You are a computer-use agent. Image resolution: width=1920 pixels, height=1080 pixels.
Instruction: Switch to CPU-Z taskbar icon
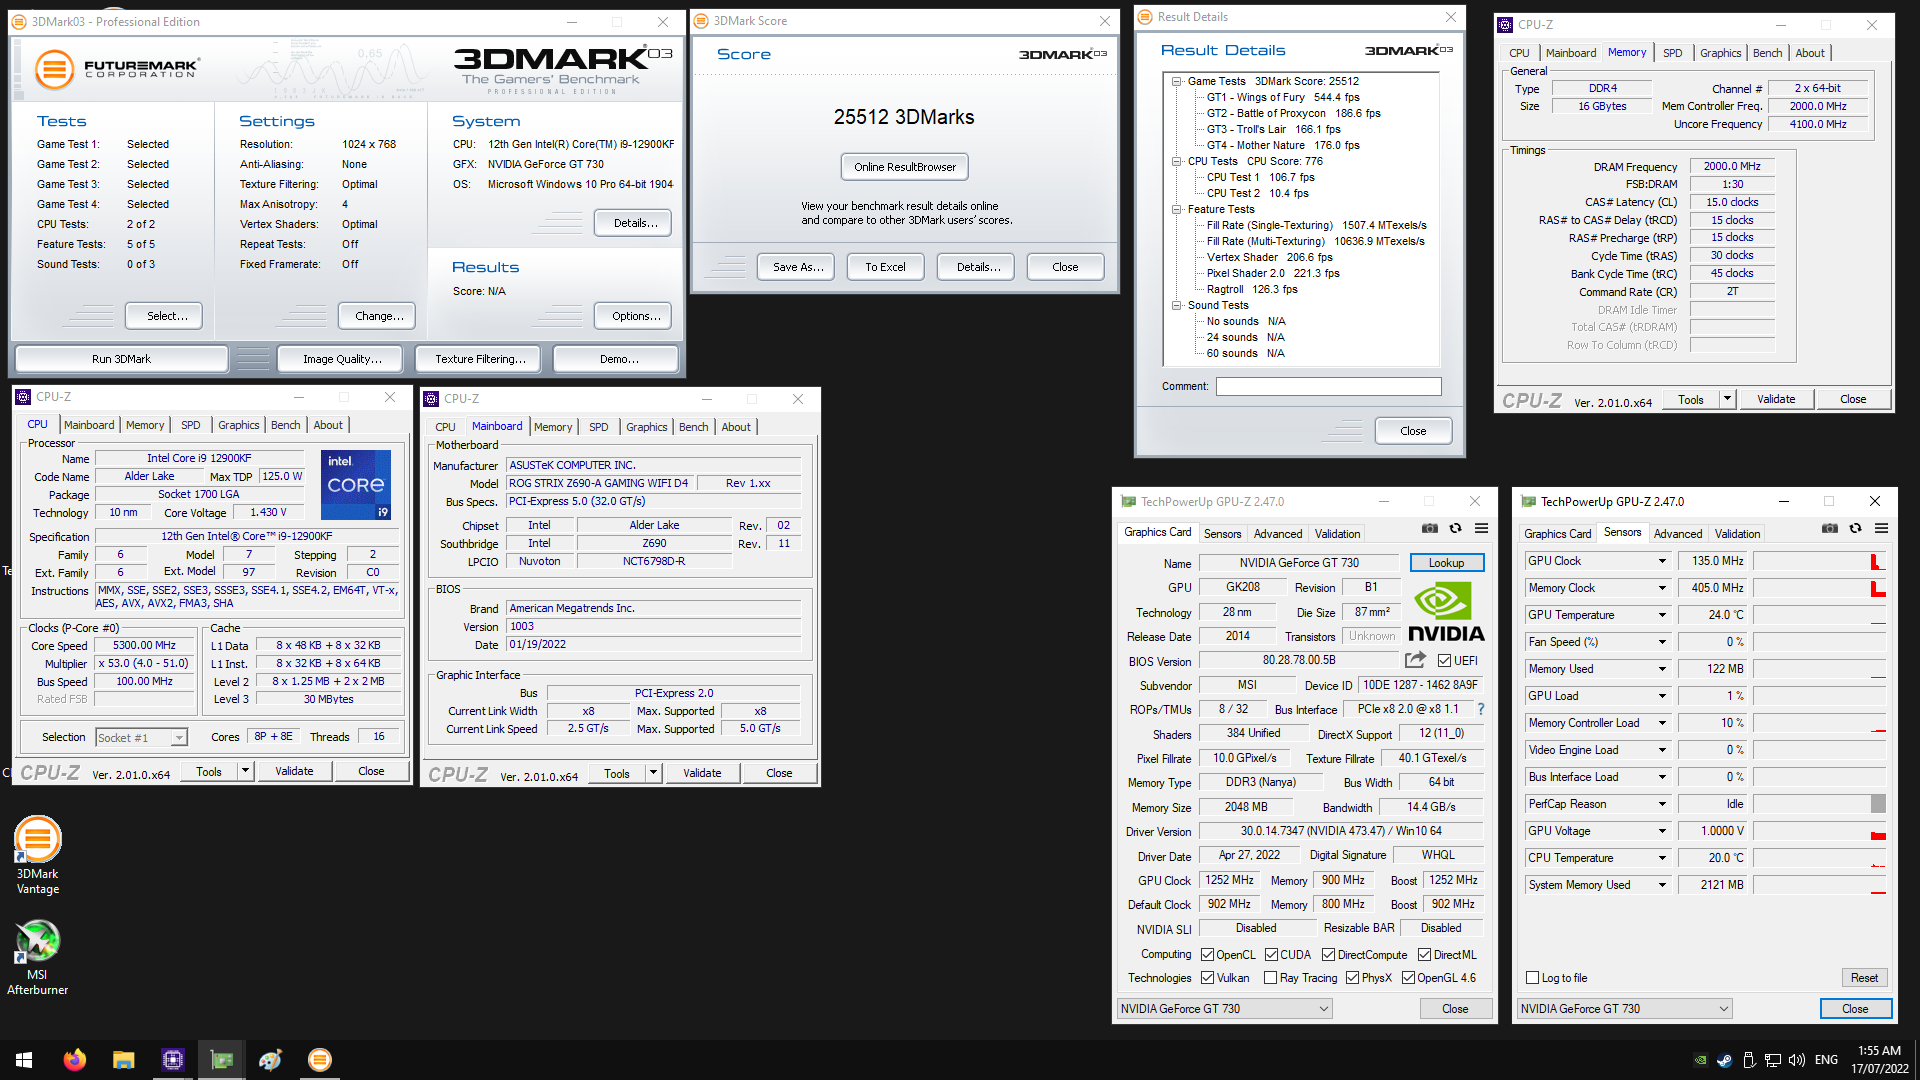(172, 1060)
